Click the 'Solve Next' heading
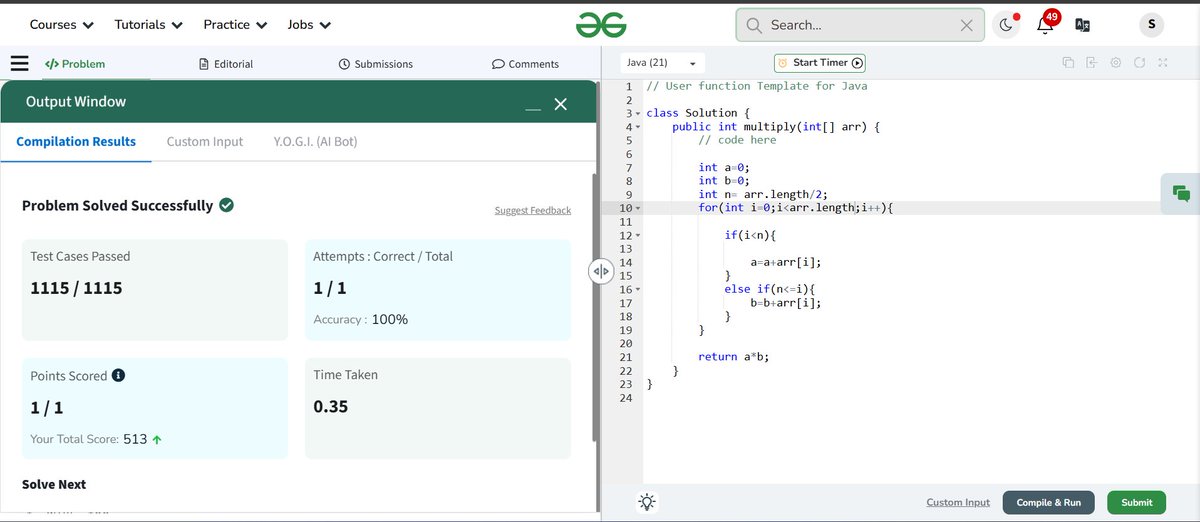Screen dimensions: 1200x522 tap(54, 484)
